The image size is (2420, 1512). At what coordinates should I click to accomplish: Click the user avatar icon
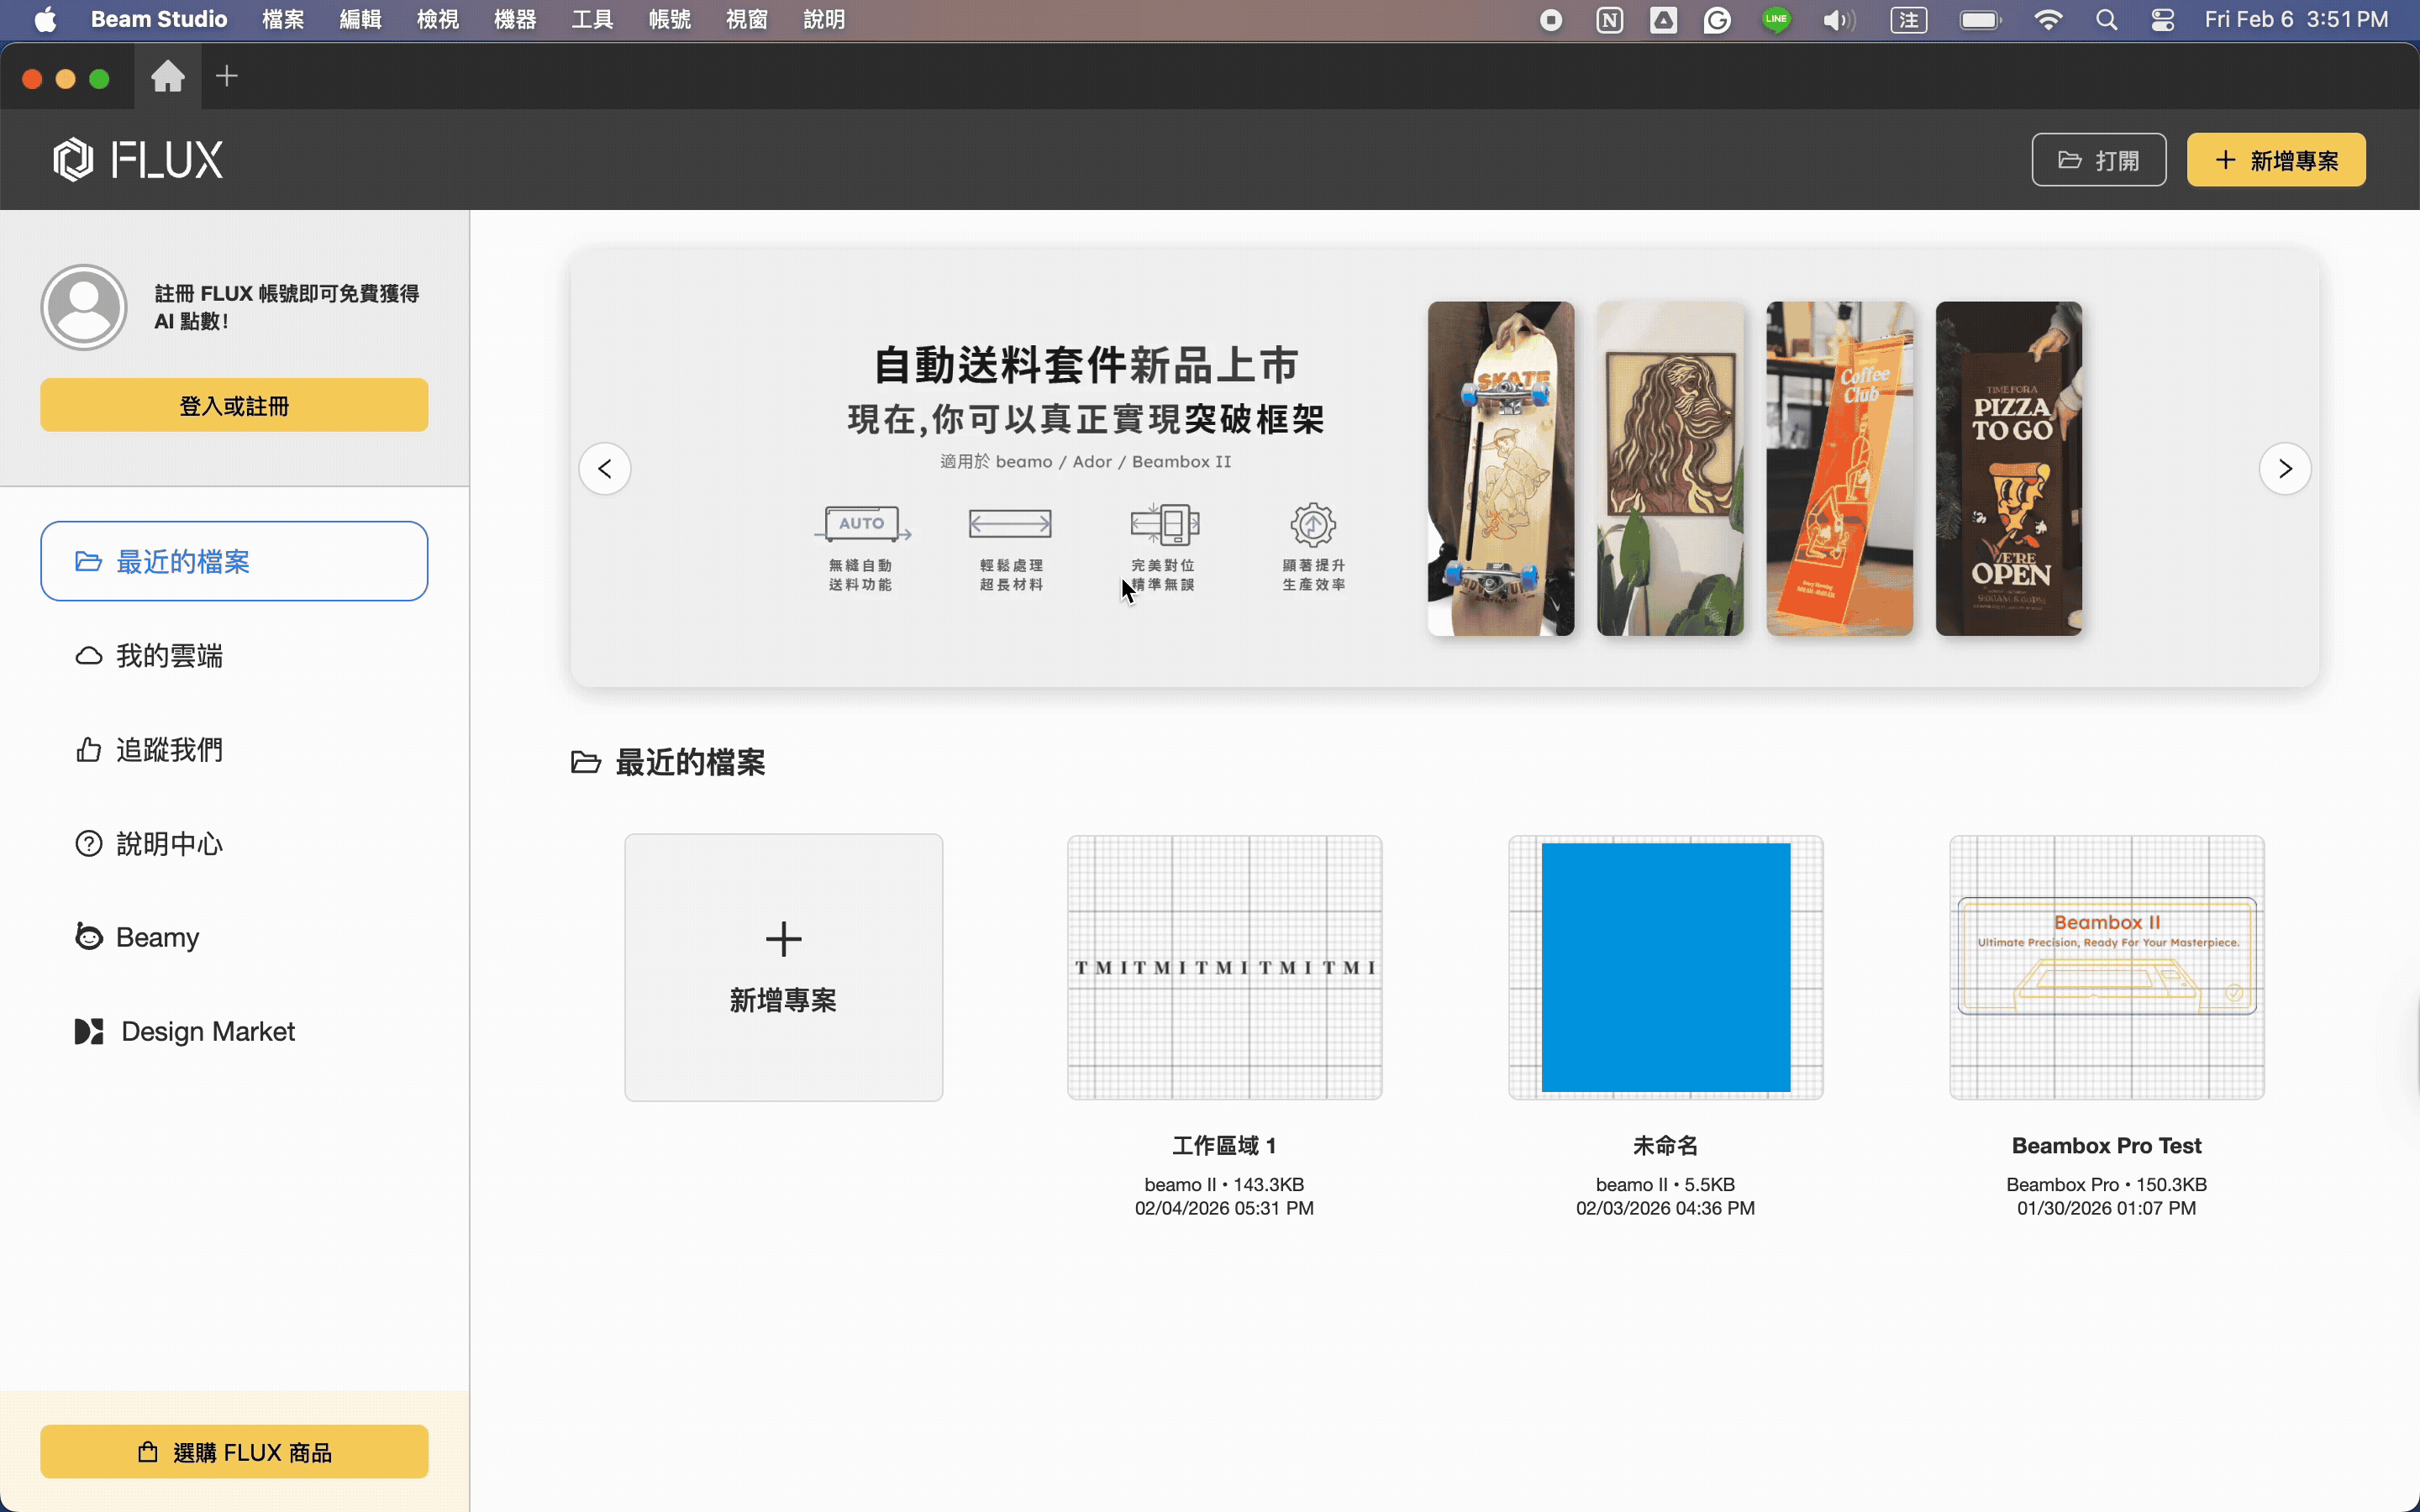coord(84,307)
